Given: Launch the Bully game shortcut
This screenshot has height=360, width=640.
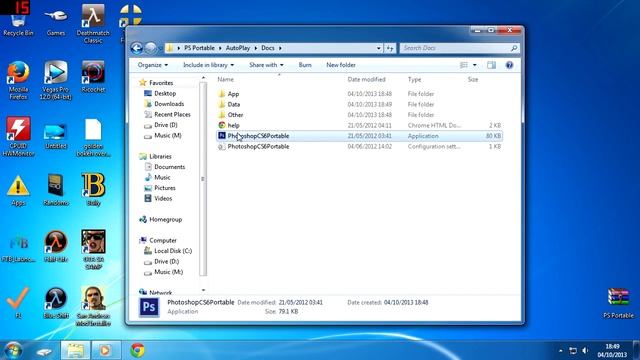Looking at the screenshot, I should [93, 189].
